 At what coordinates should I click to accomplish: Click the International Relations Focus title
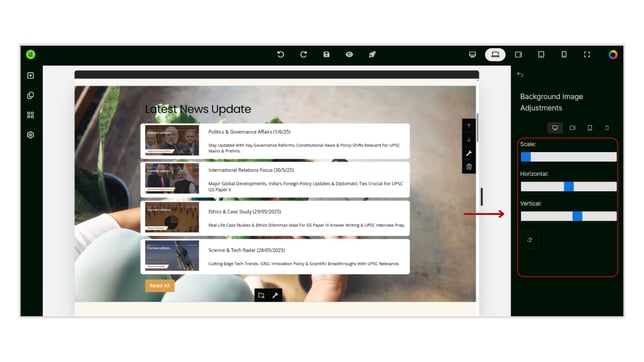[x=251, y=170]
